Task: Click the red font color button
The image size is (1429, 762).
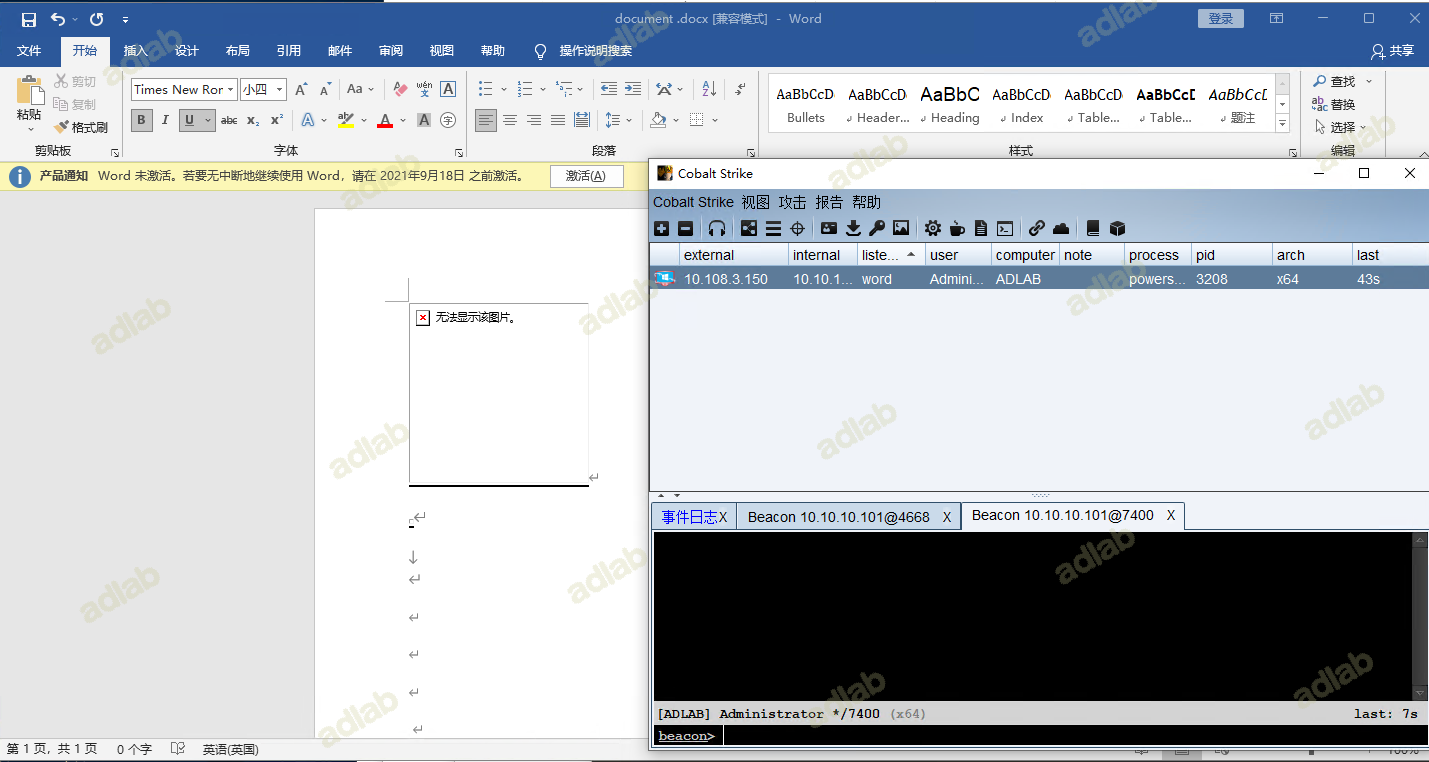Action: (385, 120)
